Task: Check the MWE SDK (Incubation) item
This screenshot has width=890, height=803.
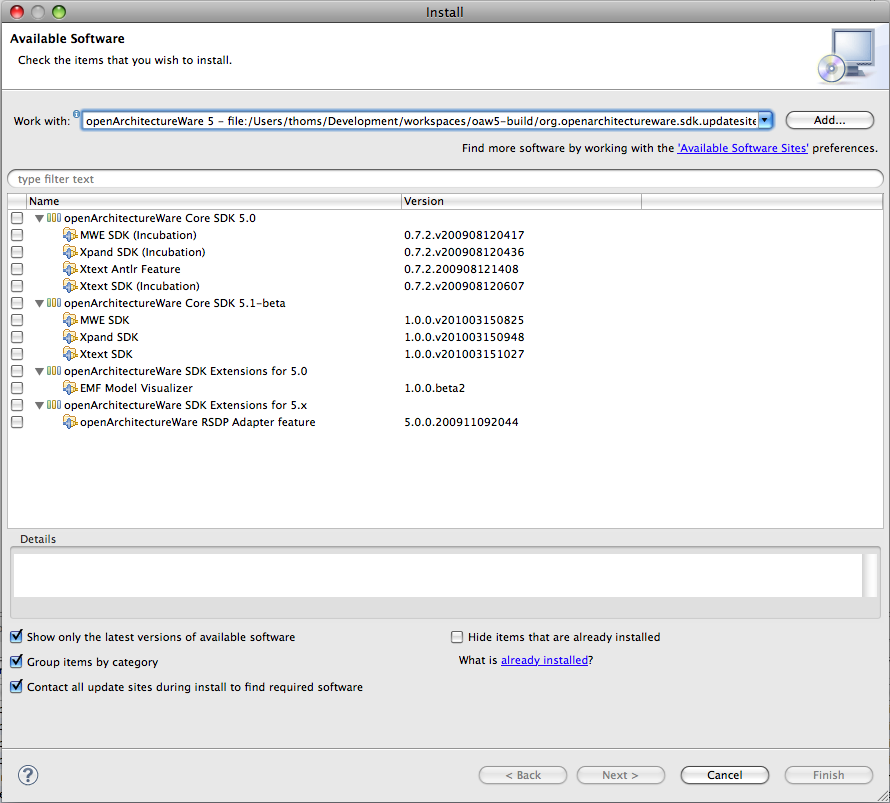Action: 17,235
